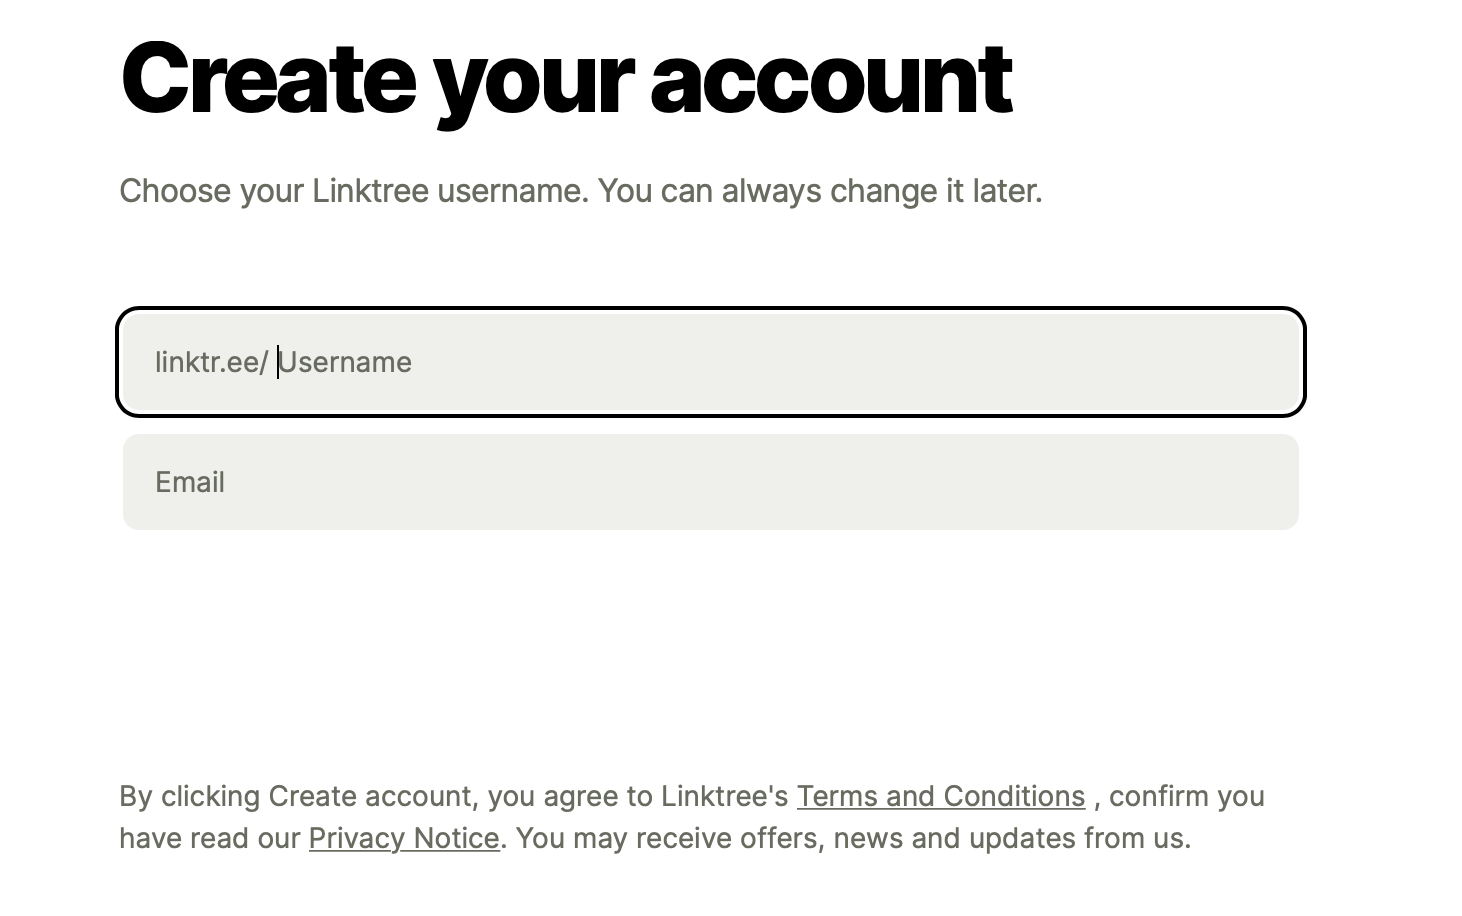Viewport: 1462px width, 916px height.
Task: Click the linktr.ee/ prefix in the username box
Action: (211, 362)
